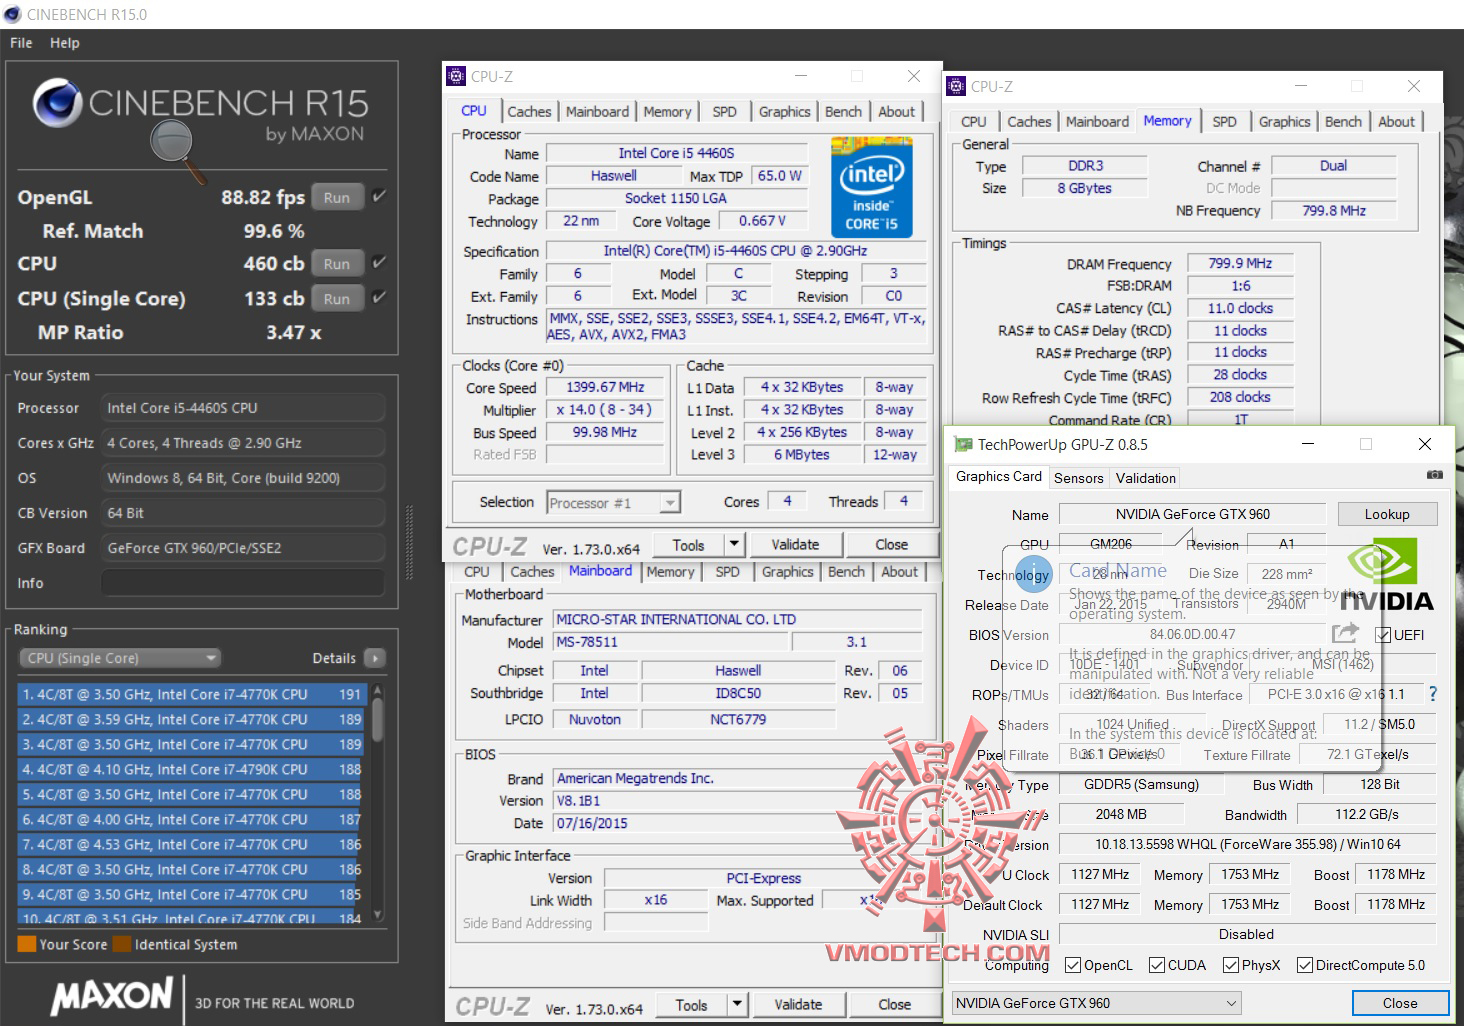Run the CPU (Single Core) benchmark
The image size is (1464, 1026).
pyautogui.click(x=337, y=298)
